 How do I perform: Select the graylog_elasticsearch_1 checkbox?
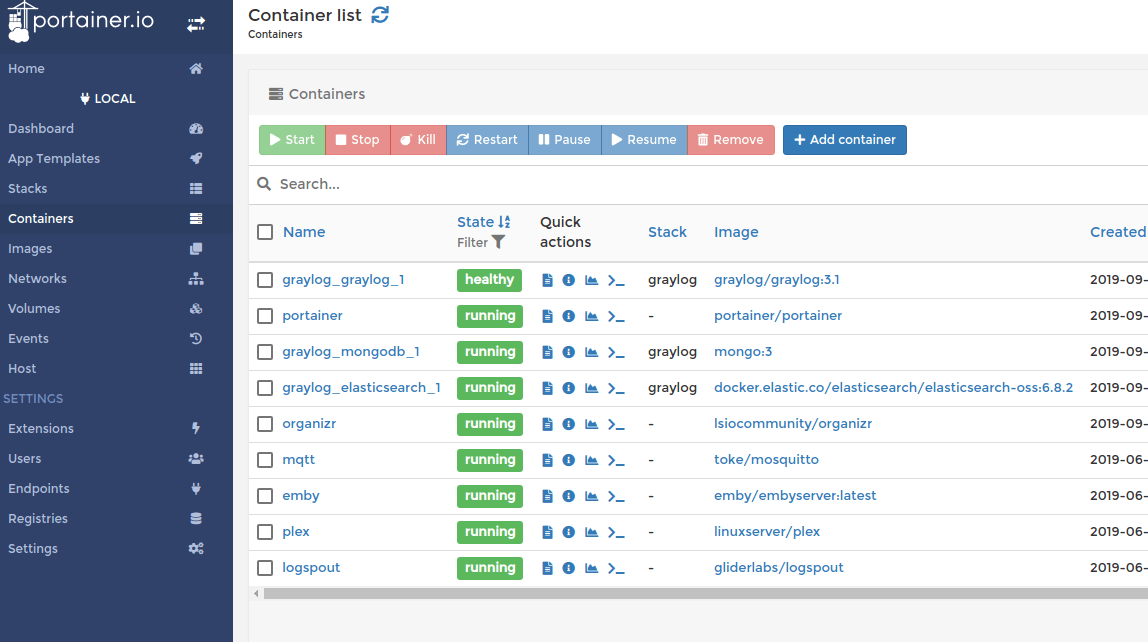click(265, 388)
